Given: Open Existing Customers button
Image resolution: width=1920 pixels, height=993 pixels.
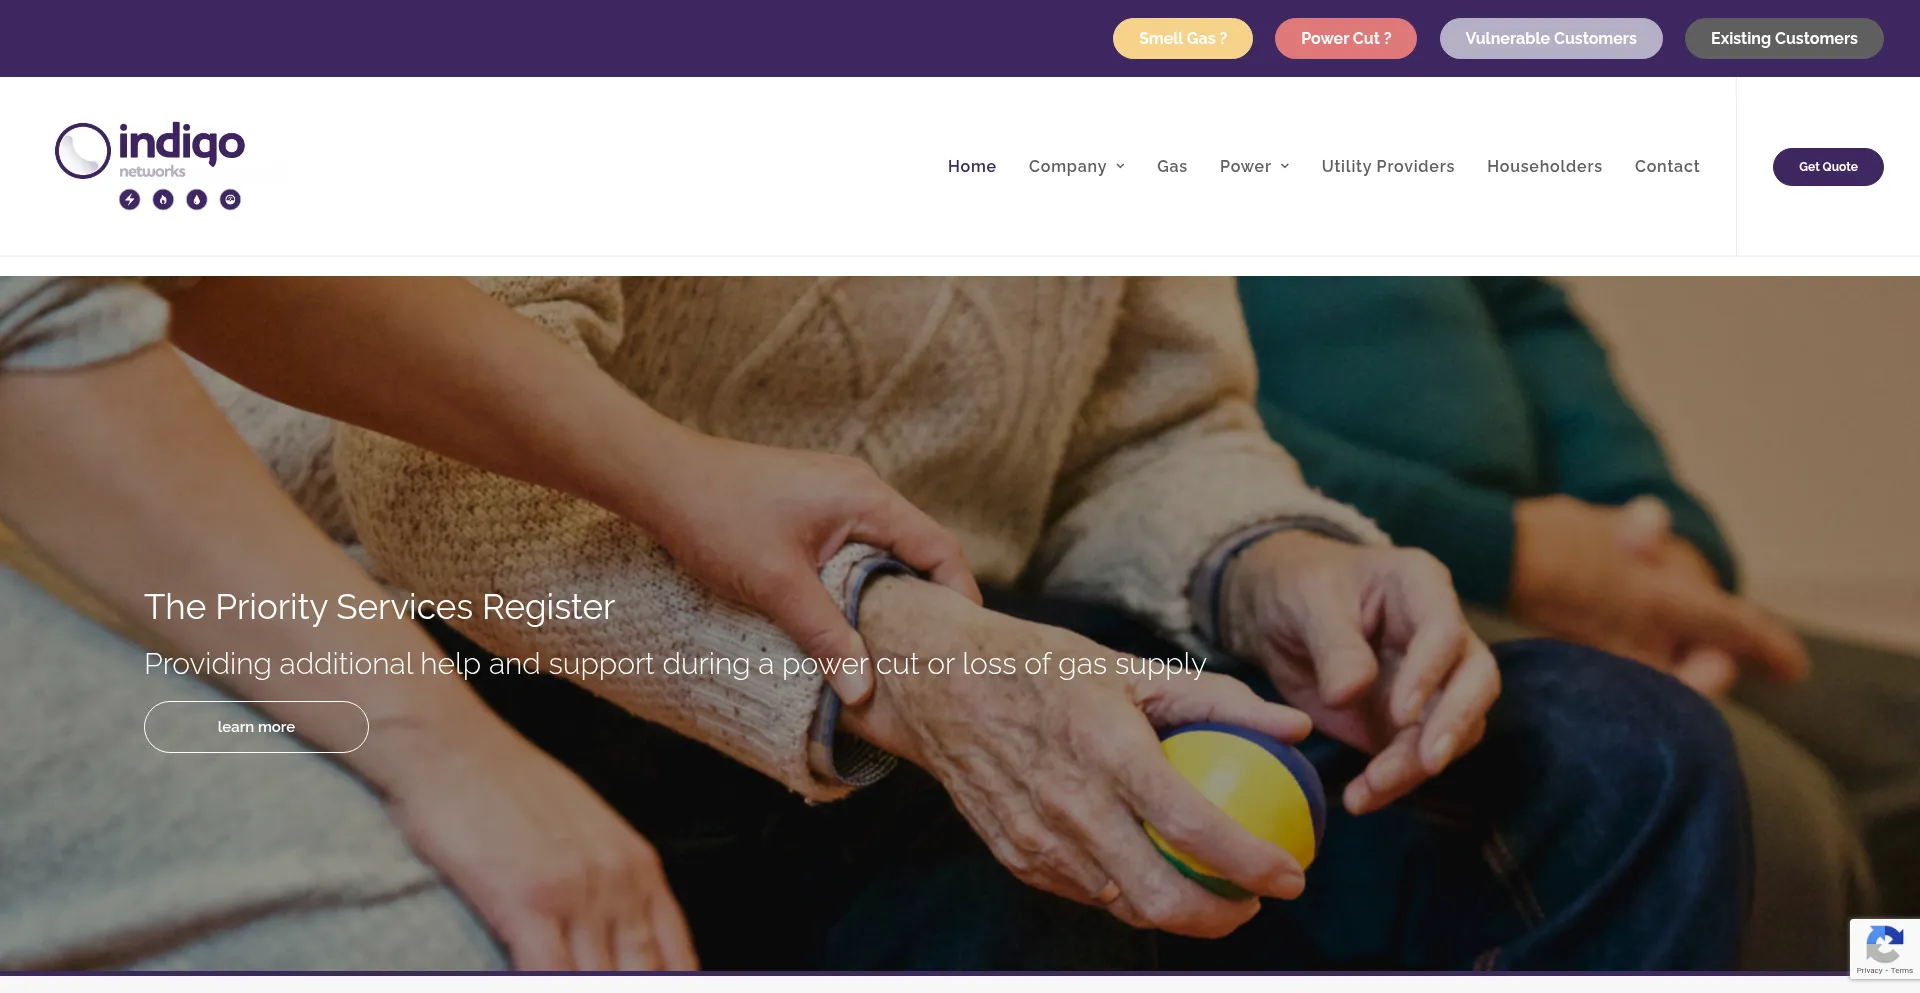Looking at the screenshot, I should (x=1784, y=38).
